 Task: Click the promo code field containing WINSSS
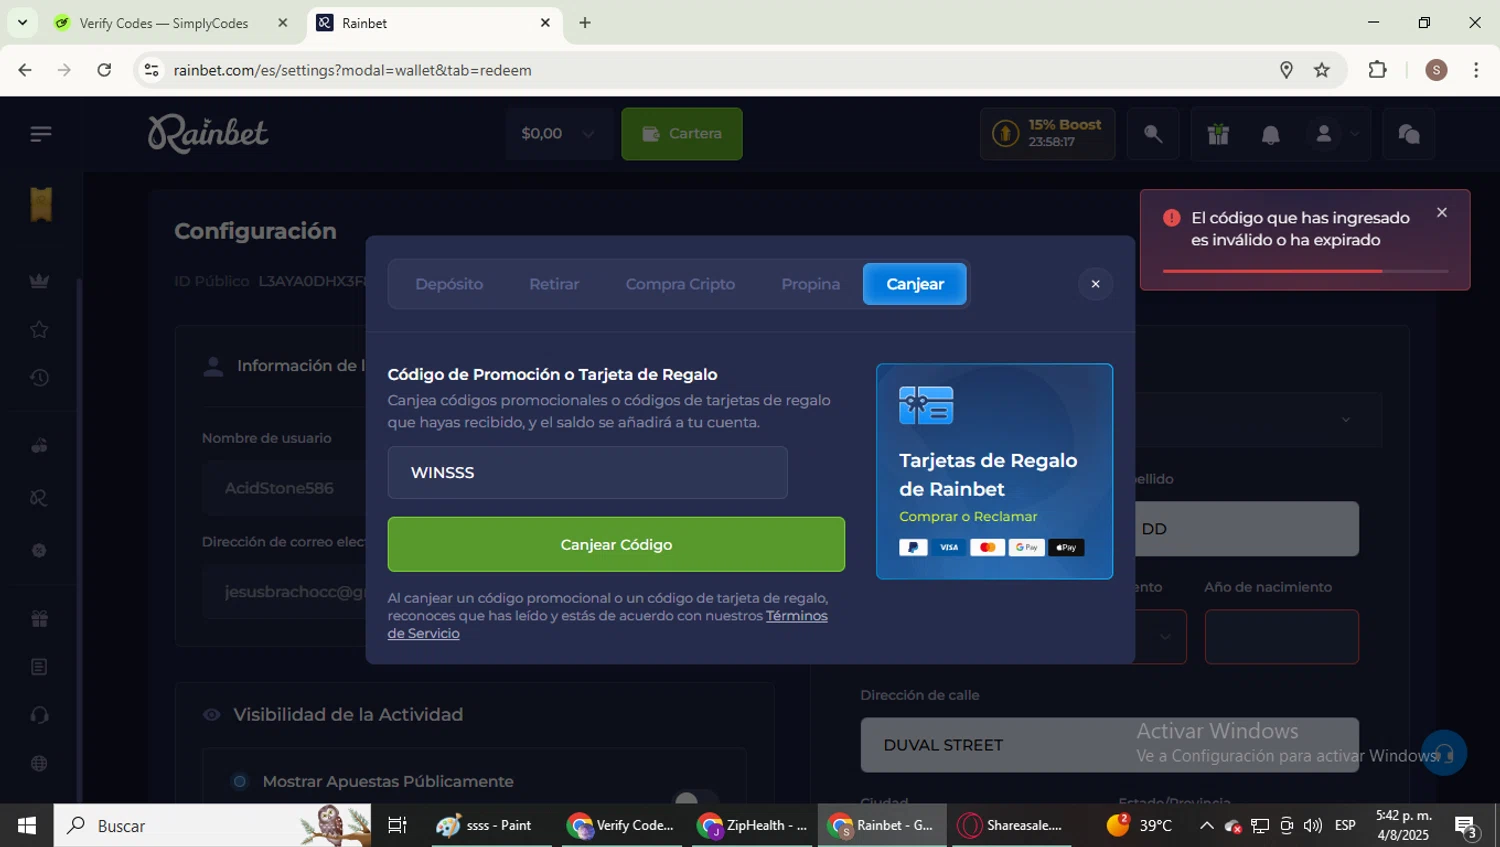[587, 472]
